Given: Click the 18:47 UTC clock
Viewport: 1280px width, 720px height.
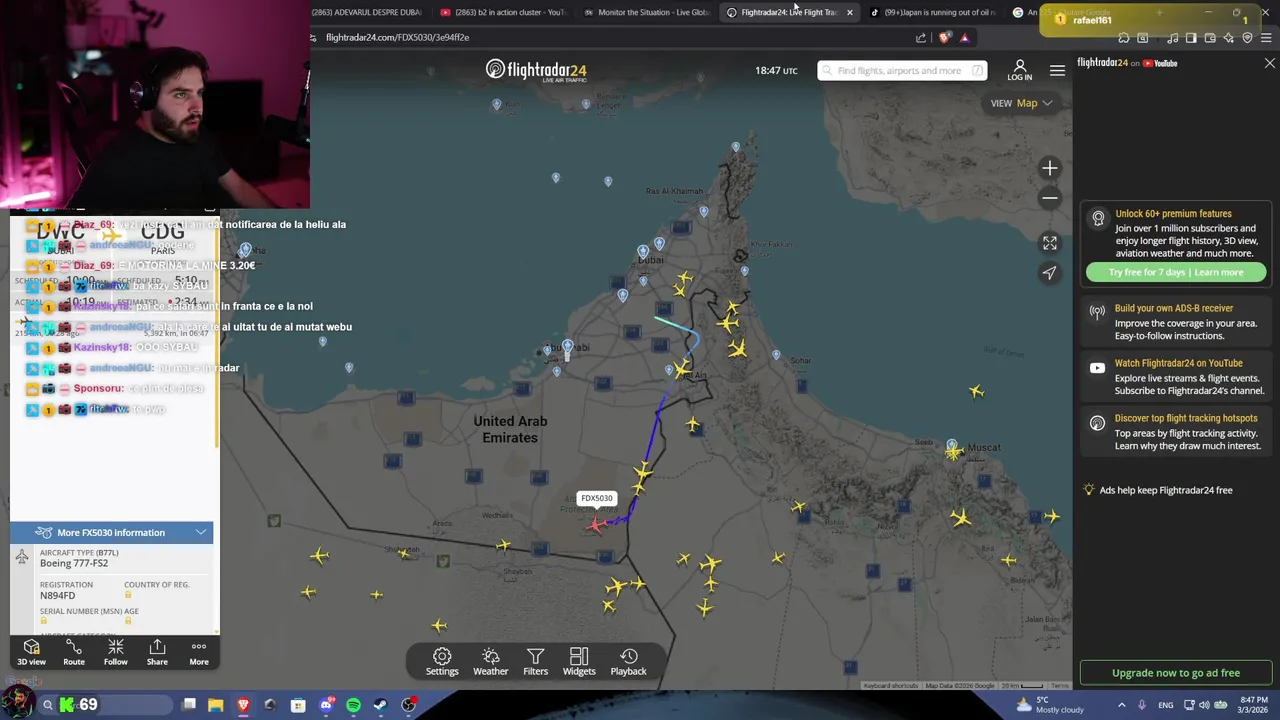Looking at the screenshot, I should click(776, 71).
